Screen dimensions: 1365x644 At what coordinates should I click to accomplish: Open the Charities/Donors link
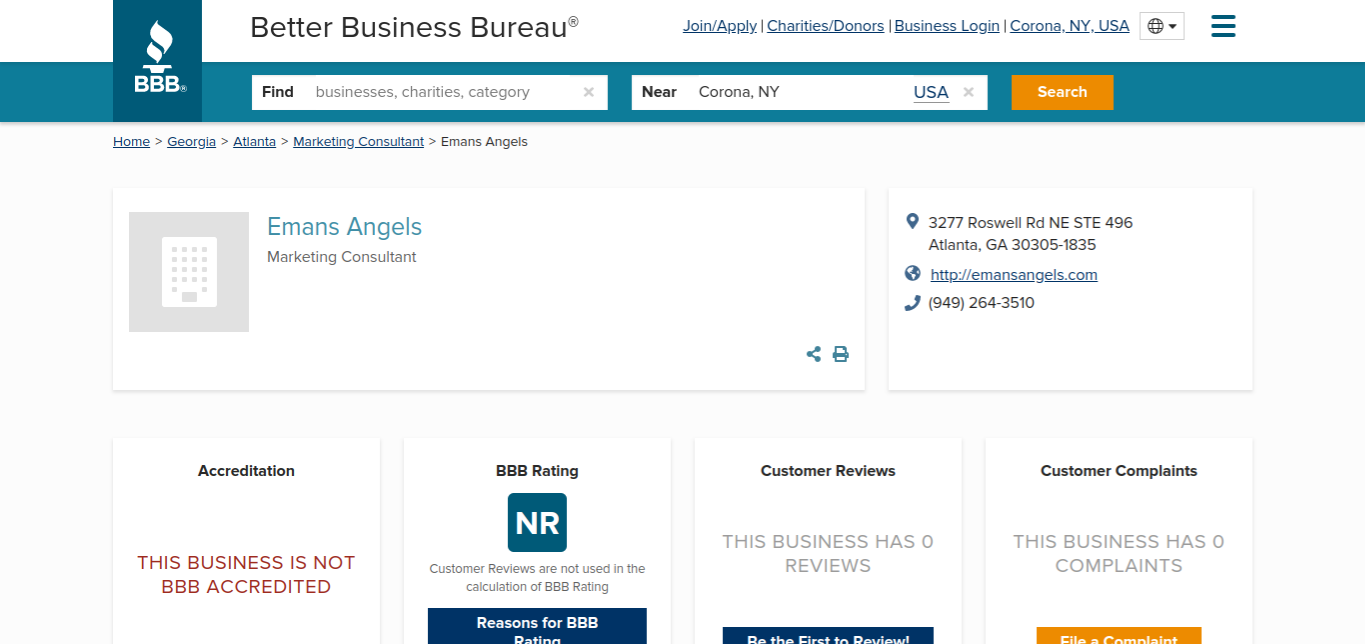[826, 26]
